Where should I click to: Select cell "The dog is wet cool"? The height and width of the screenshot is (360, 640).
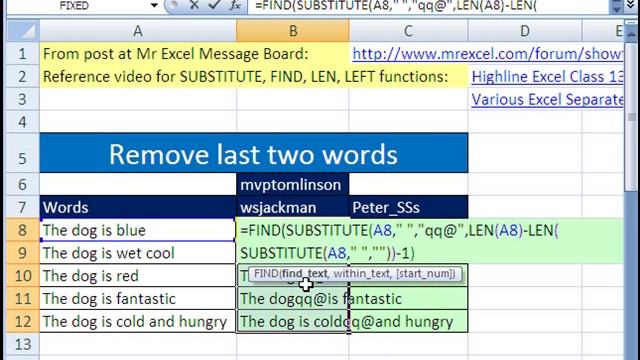[138, 253]
